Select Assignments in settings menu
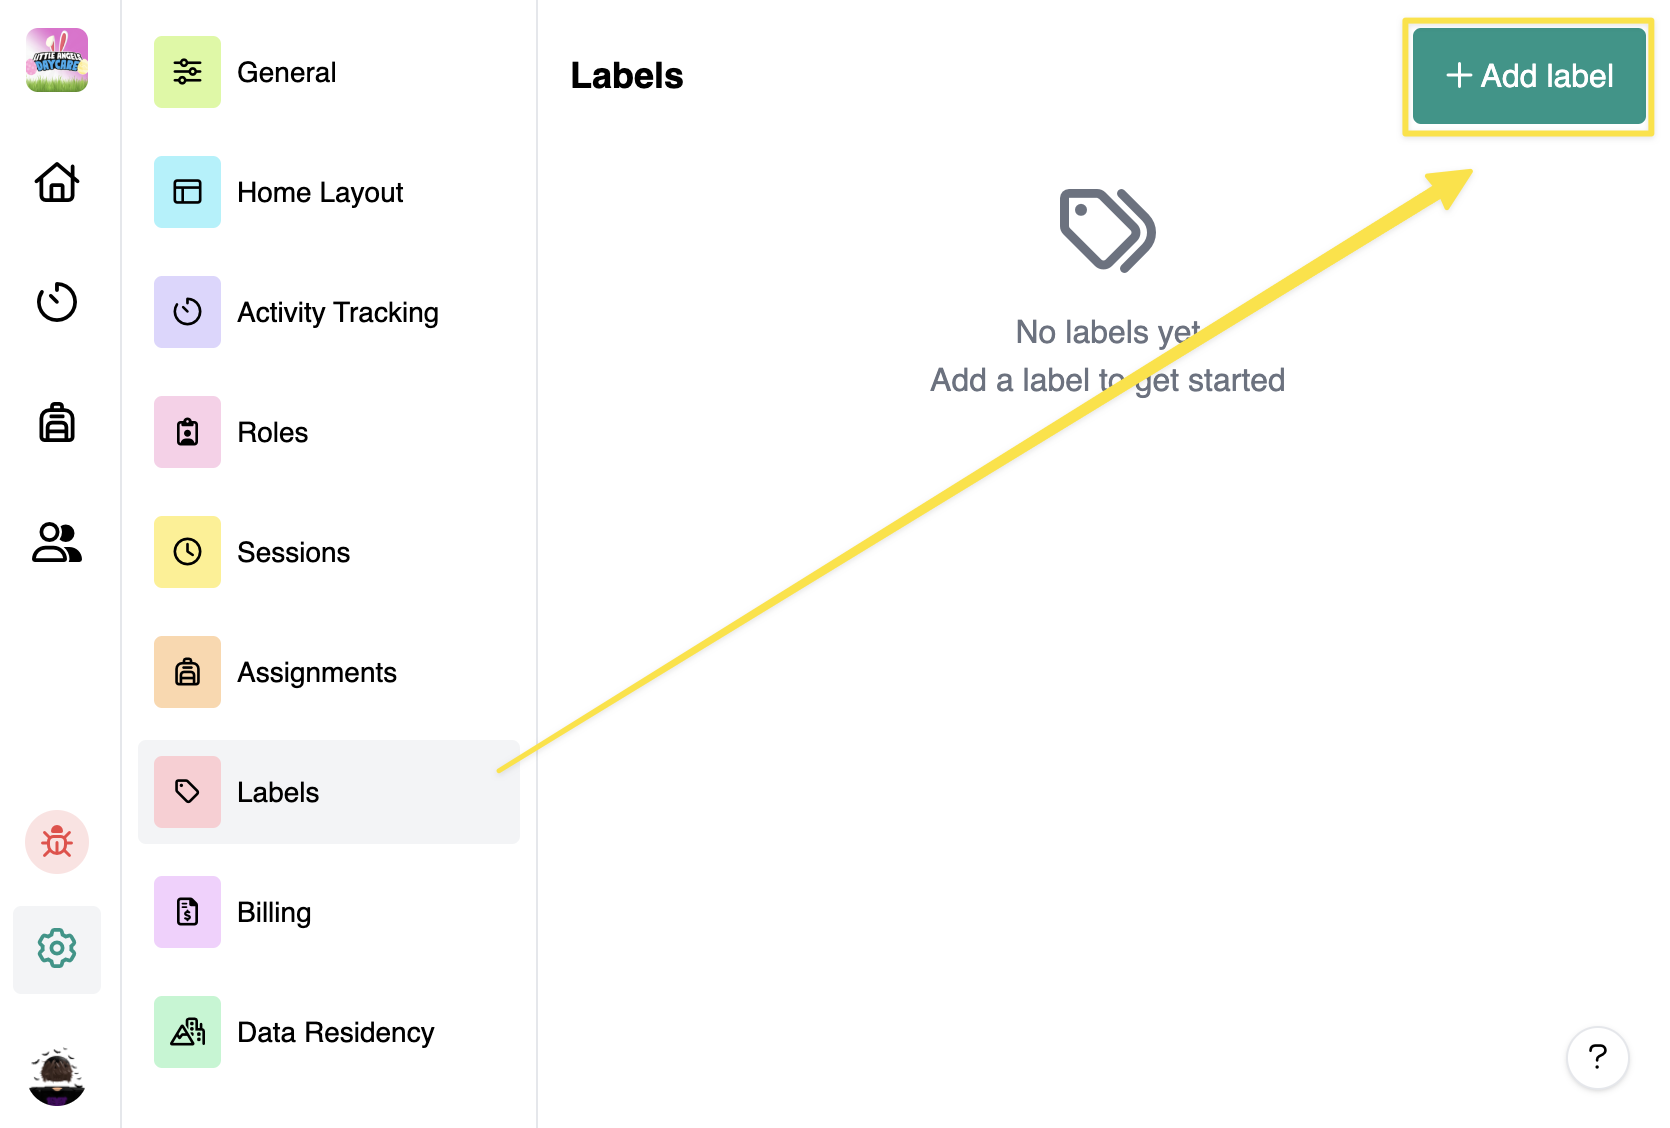Image resolution: width=1670 pixels, height=1128 pixels. point(317,672)
